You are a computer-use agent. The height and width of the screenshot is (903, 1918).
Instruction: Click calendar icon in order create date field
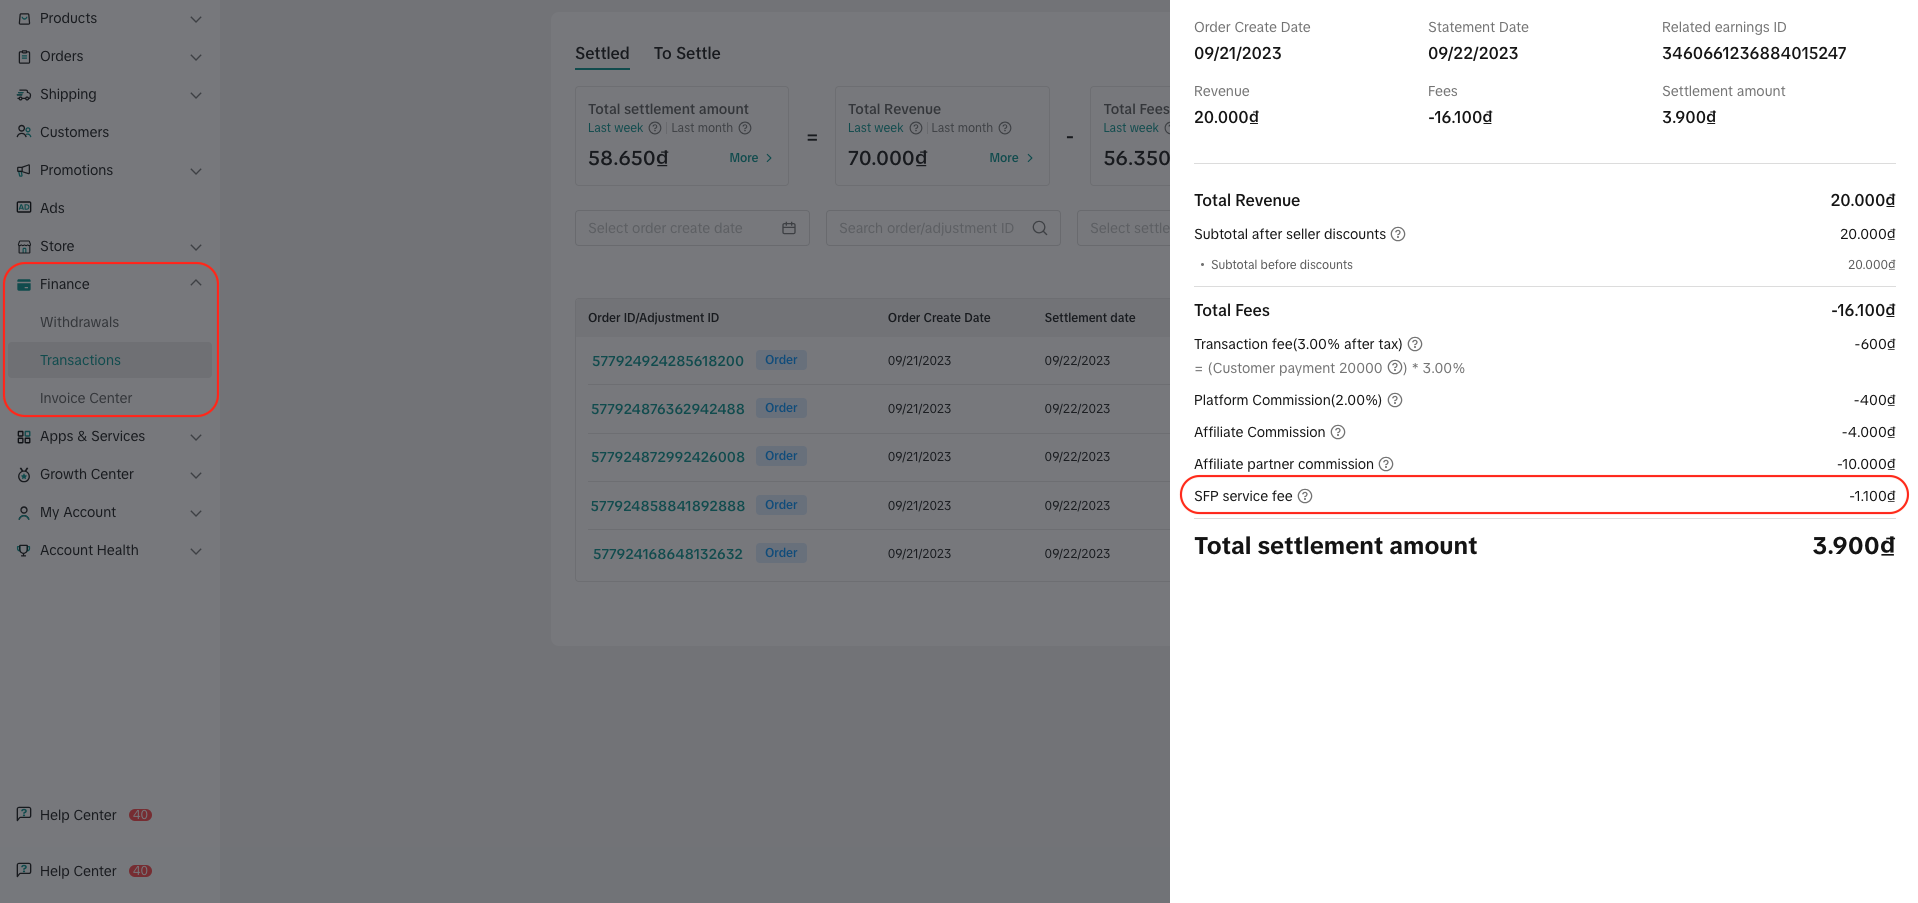[x=789, y=228]
